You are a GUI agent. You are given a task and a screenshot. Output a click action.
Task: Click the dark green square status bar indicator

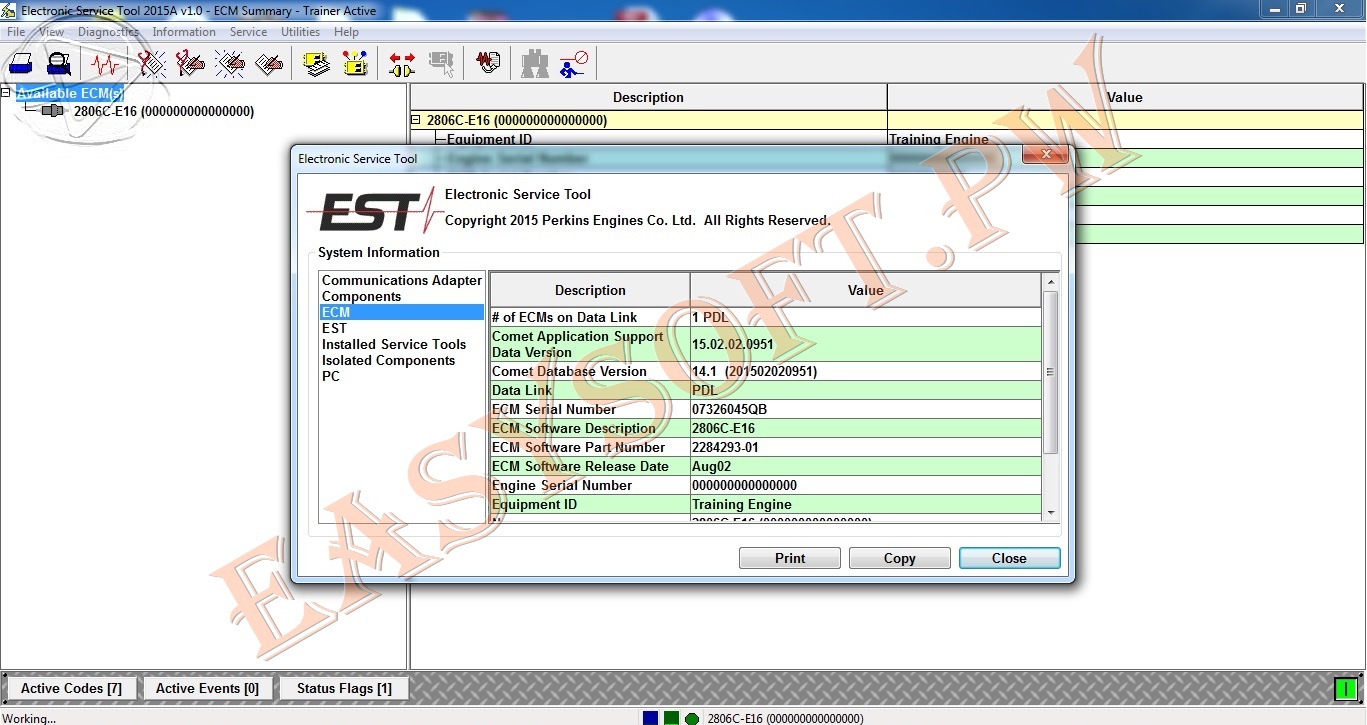[x=671, y=718]
